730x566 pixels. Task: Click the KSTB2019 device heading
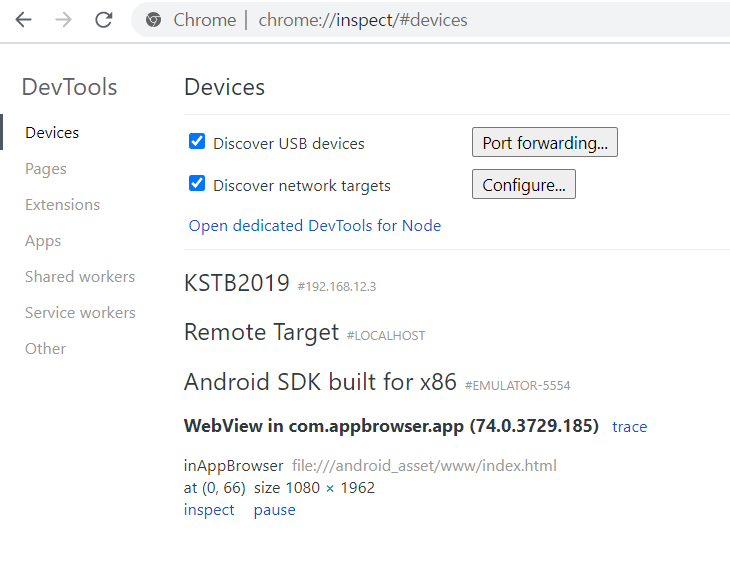tap(237, 283)
